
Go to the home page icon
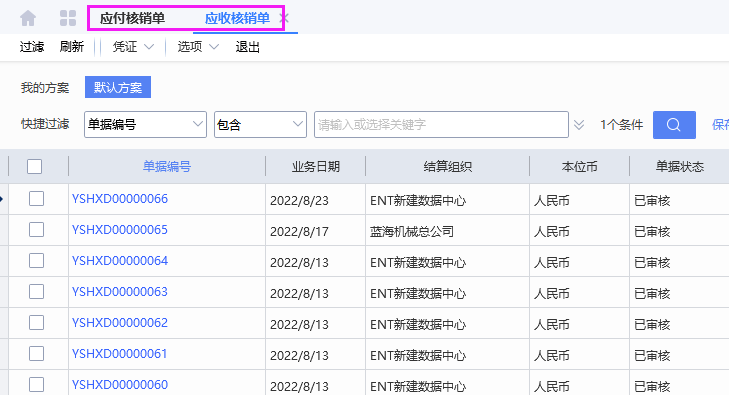click(x=28, y=18)
